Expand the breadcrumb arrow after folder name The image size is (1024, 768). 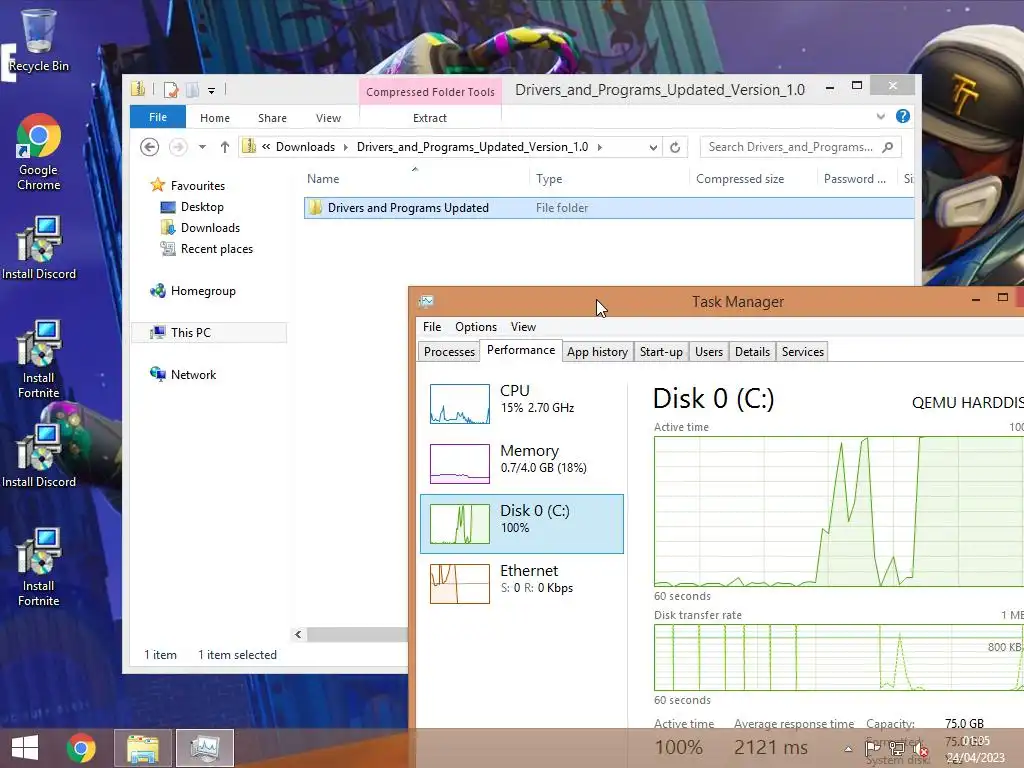point(600,147)
